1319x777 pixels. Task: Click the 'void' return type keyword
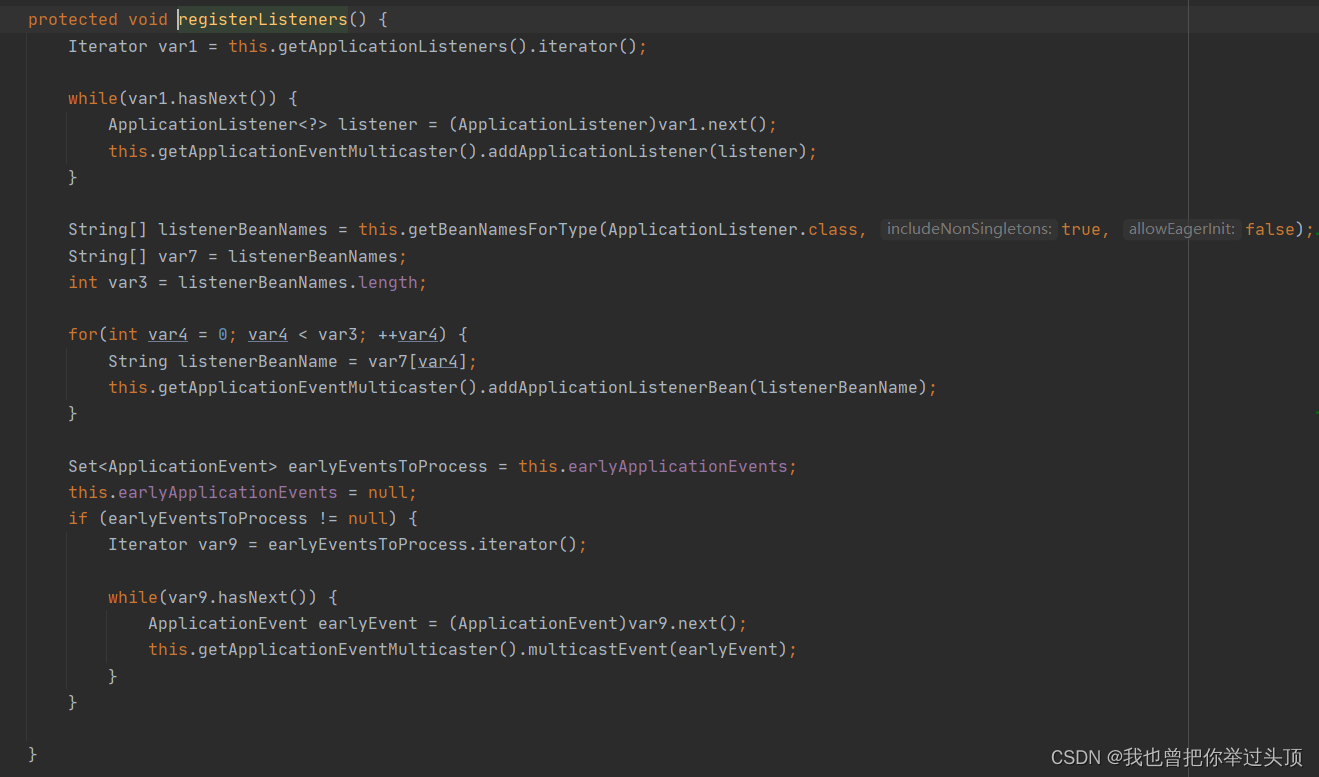148,20
